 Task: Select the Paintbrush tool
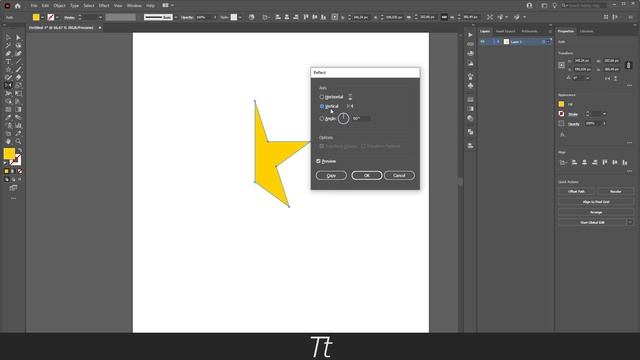pyautogui.click(x=18, y=69)
